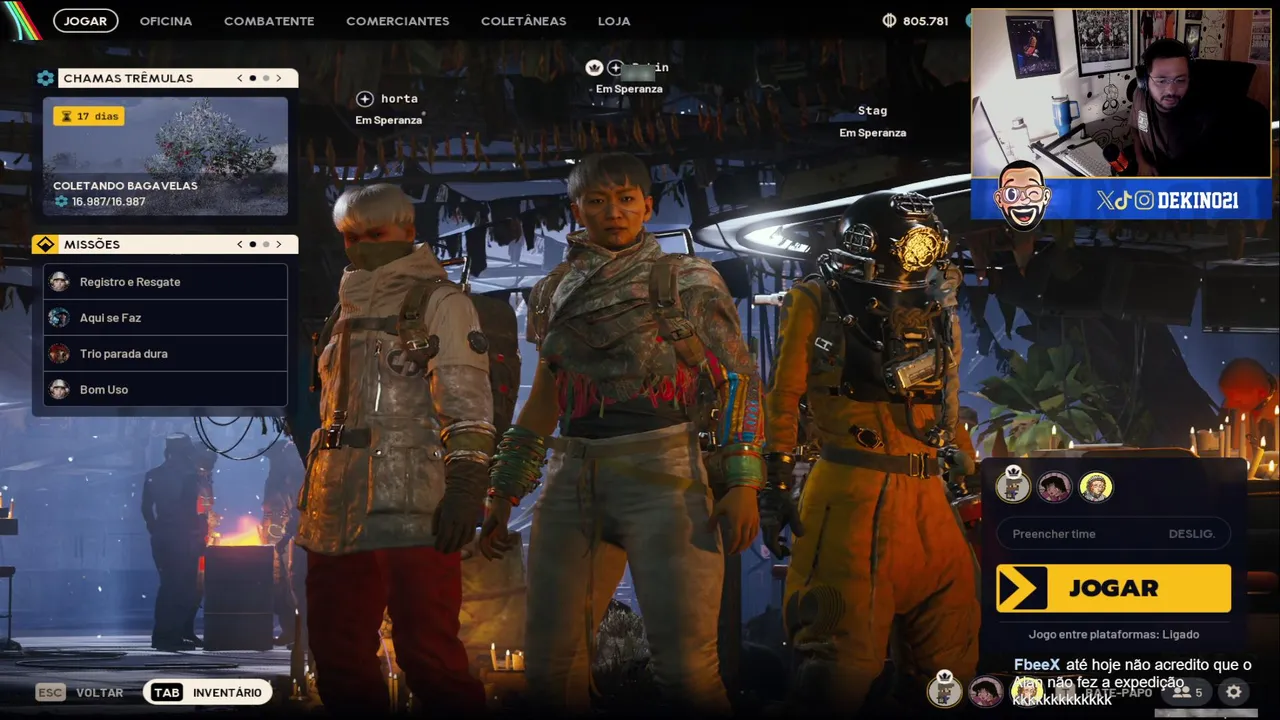Click the Trio parada dura trader portrait
This screenshot has height=720, width=1280.
point(60,354)
